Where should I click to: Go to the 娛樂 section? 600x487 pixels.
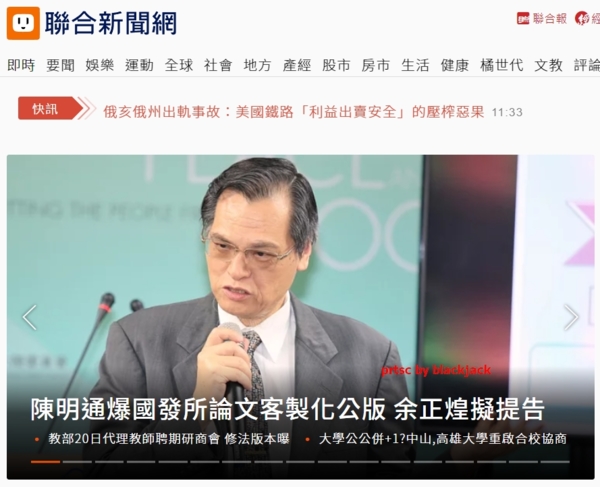tap(99, 65)
